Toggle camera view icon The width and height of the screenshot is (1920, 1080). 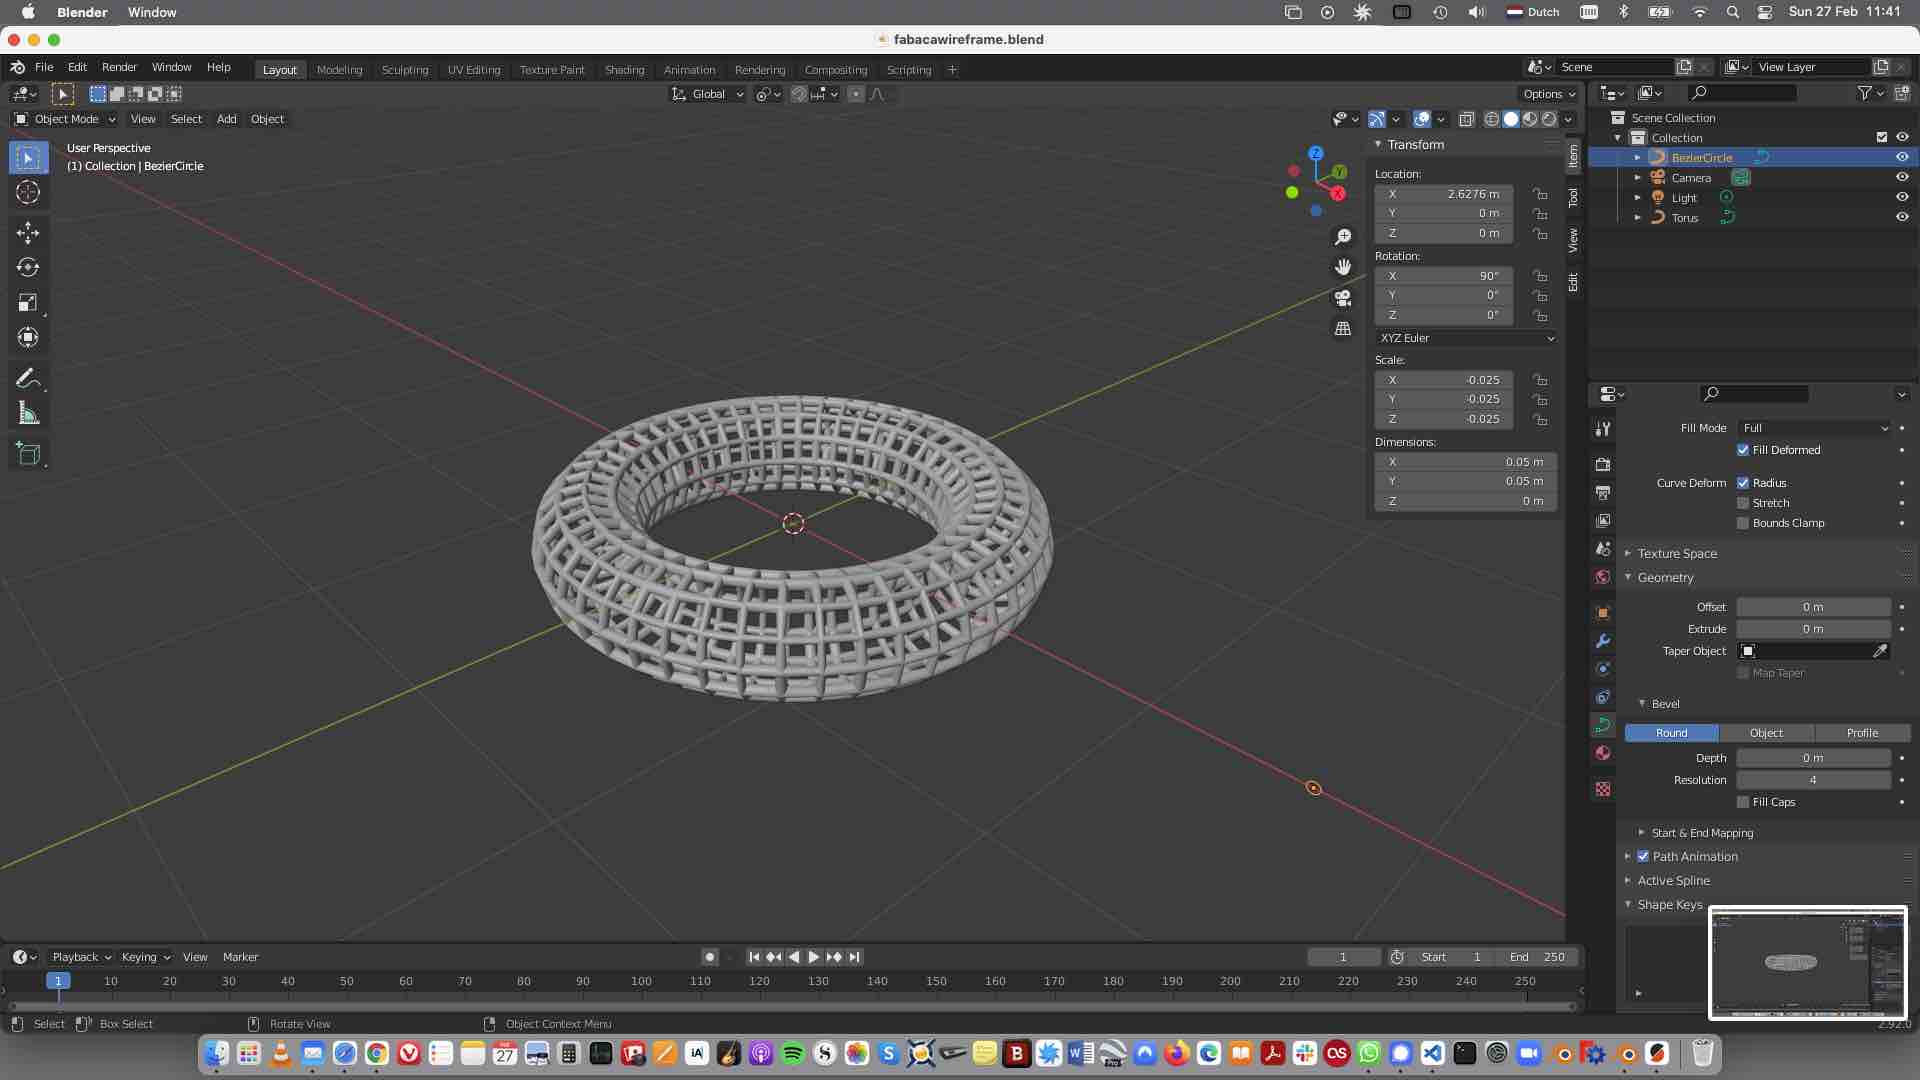[x=1343, y=298]
